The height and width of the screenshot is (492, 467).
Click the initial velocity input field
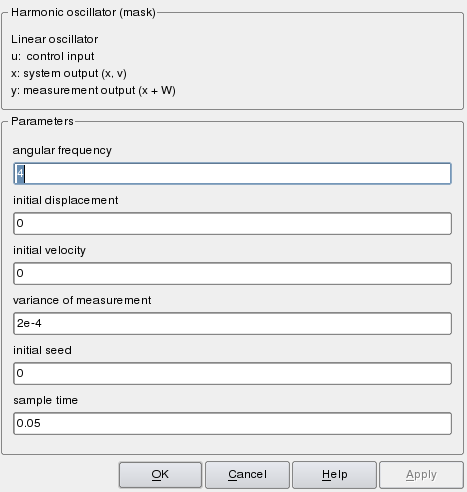pos(232,273)
